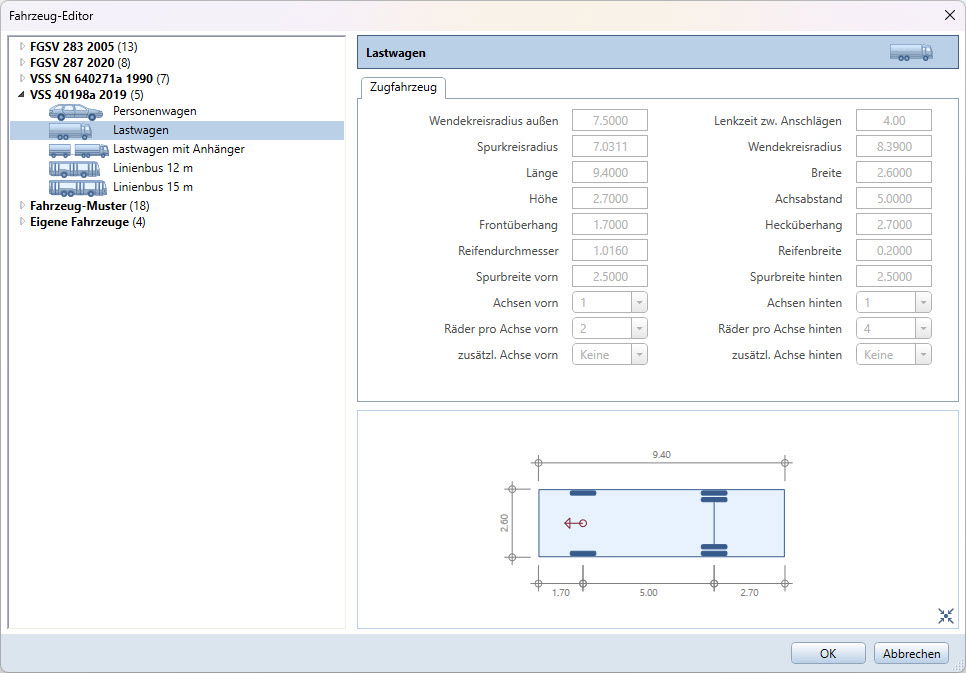Click the Breite value field
The width and height of the screenshot is (966, 673).
click(894, 173)
